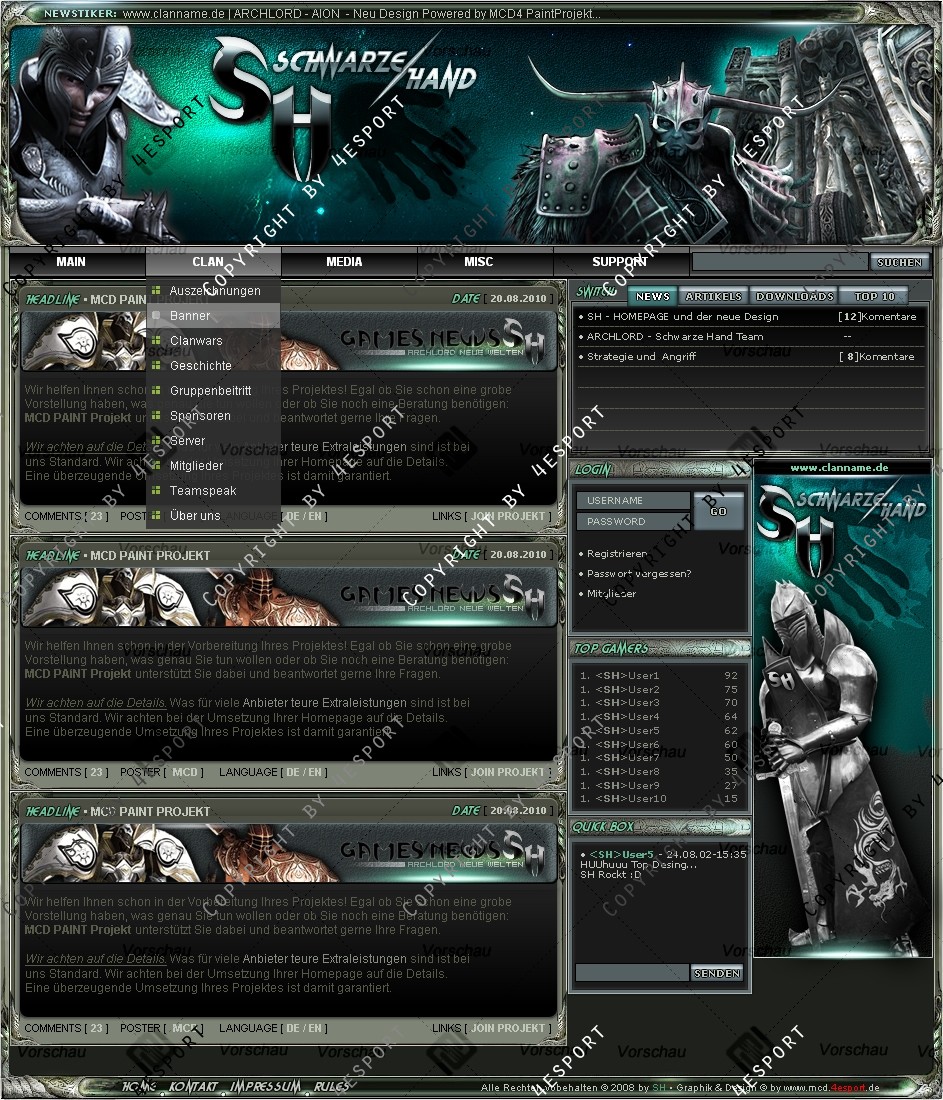Click second post's 'Wir achten auf die Details' link
943x1100 pixels.
pyautogui.click(x=95, y=703)
